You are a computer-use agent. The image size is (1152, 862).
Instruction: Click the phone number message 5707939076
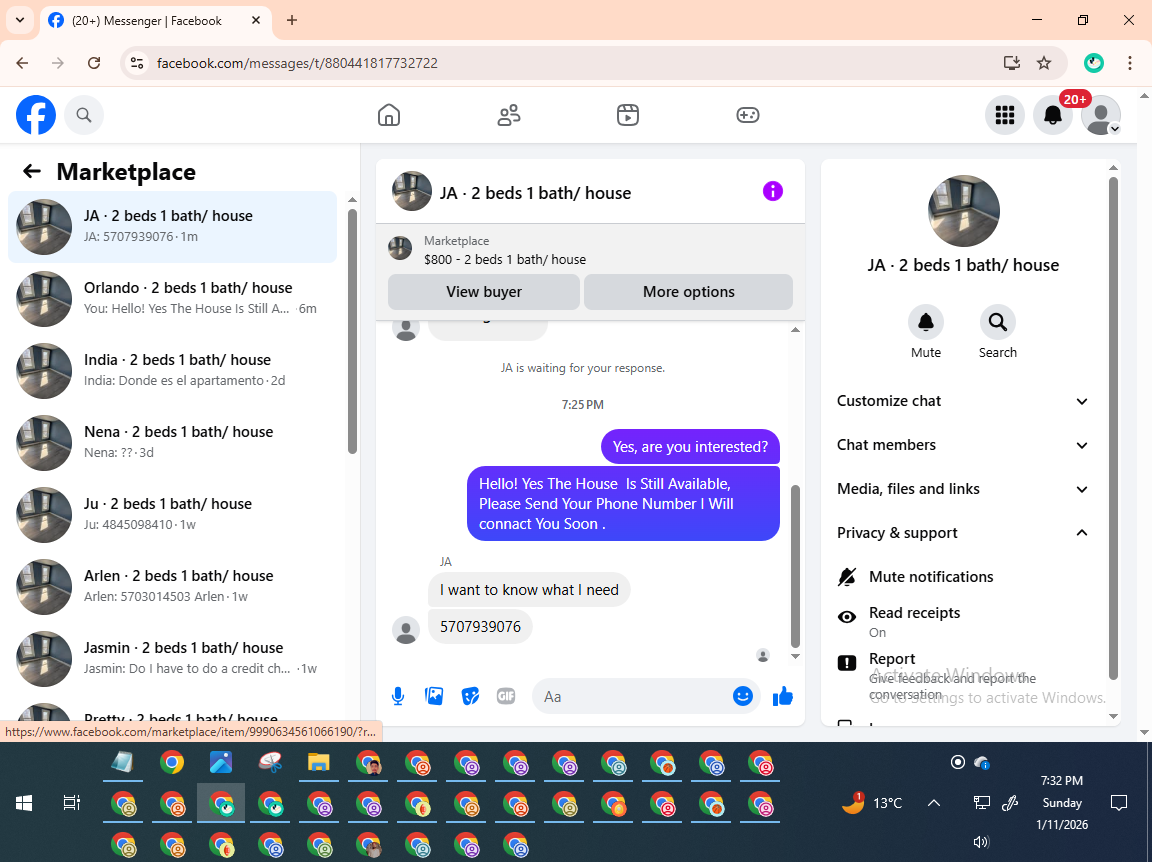[x=480, y=627]
